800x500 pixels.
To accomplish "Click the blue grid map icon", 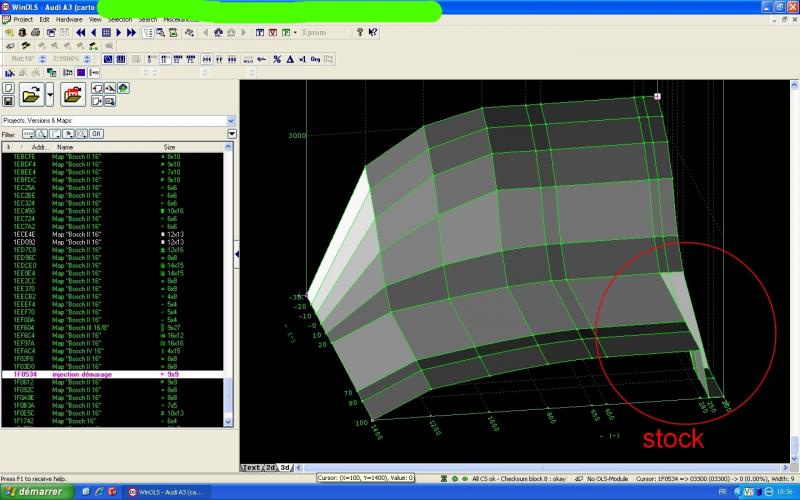I will pos(106,33).
